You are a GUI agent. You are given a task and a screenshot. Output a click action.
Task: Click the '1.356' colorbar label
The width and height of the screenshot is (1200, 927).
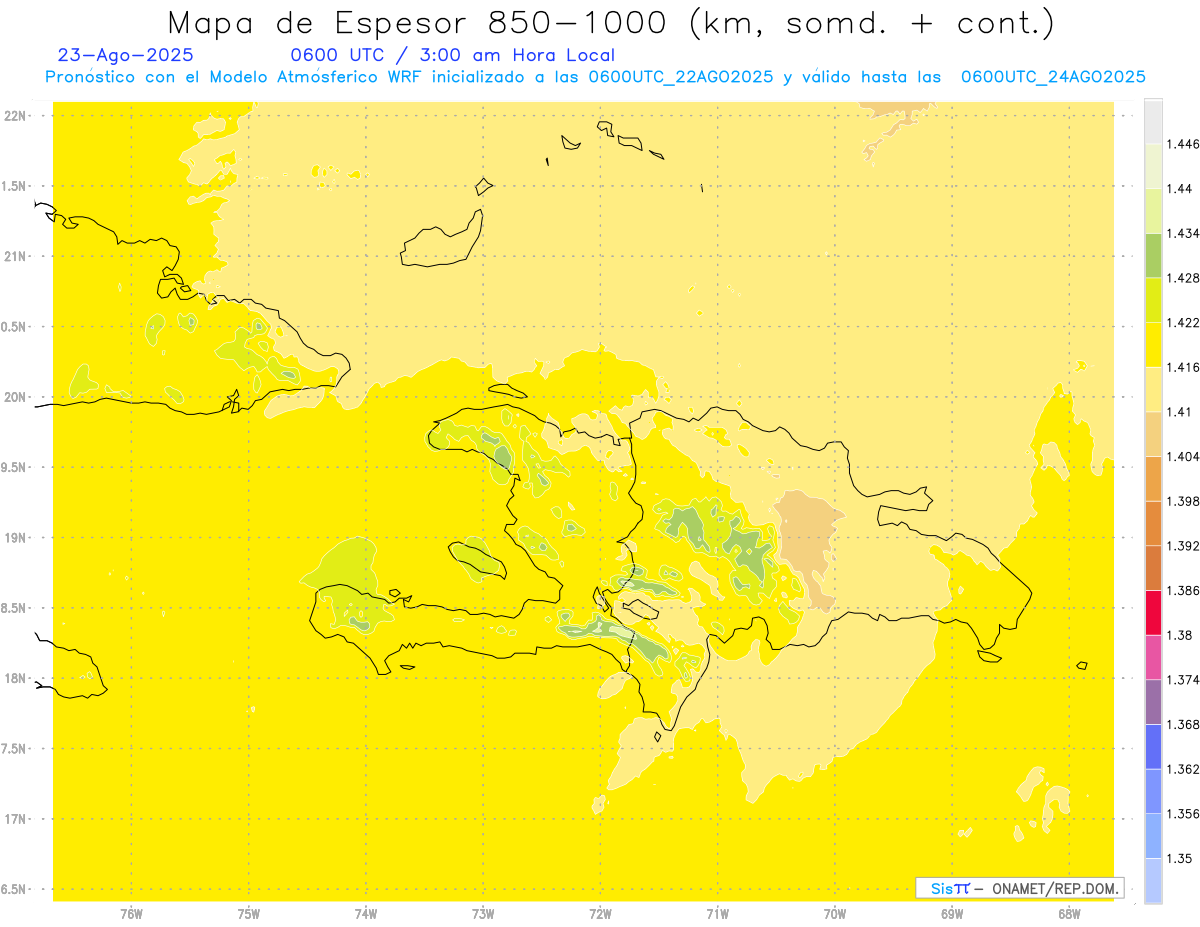[1183, 814]
